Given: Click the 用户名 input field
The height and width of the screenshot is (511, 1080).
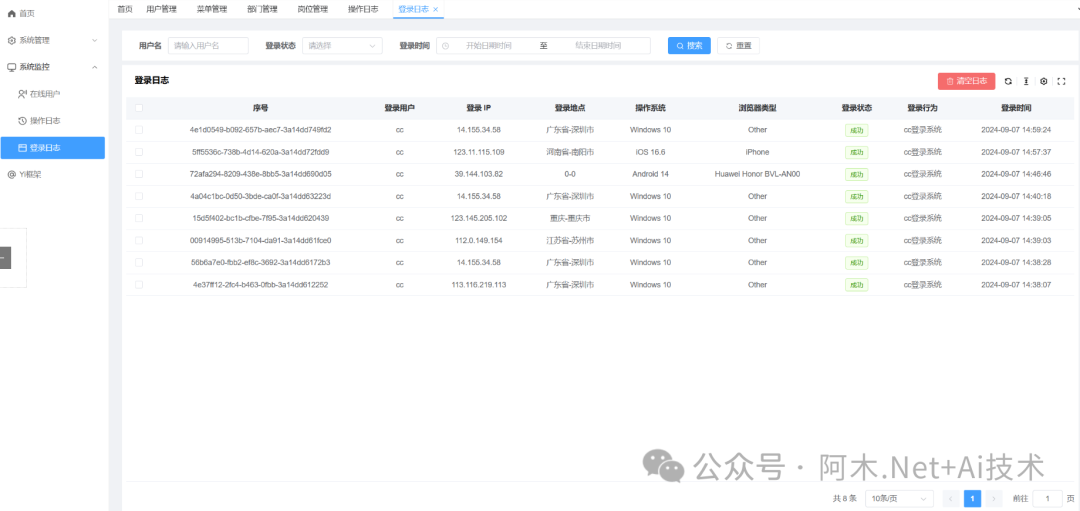Looking at the screenshot, I should click(208, 46).
